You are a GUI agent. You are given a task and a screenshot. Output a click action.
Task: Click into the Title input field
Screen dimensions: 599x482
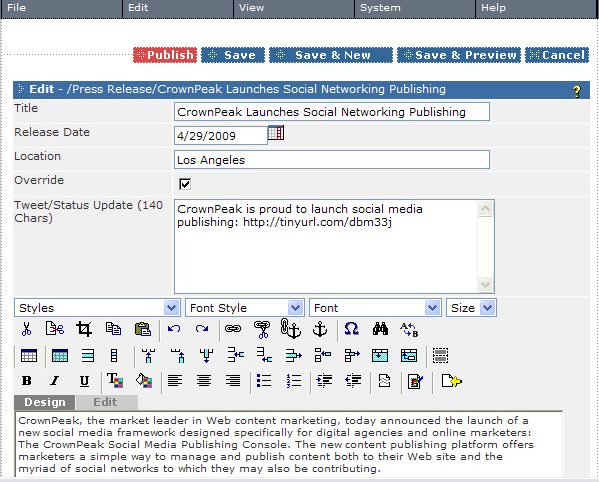point(332,112)
